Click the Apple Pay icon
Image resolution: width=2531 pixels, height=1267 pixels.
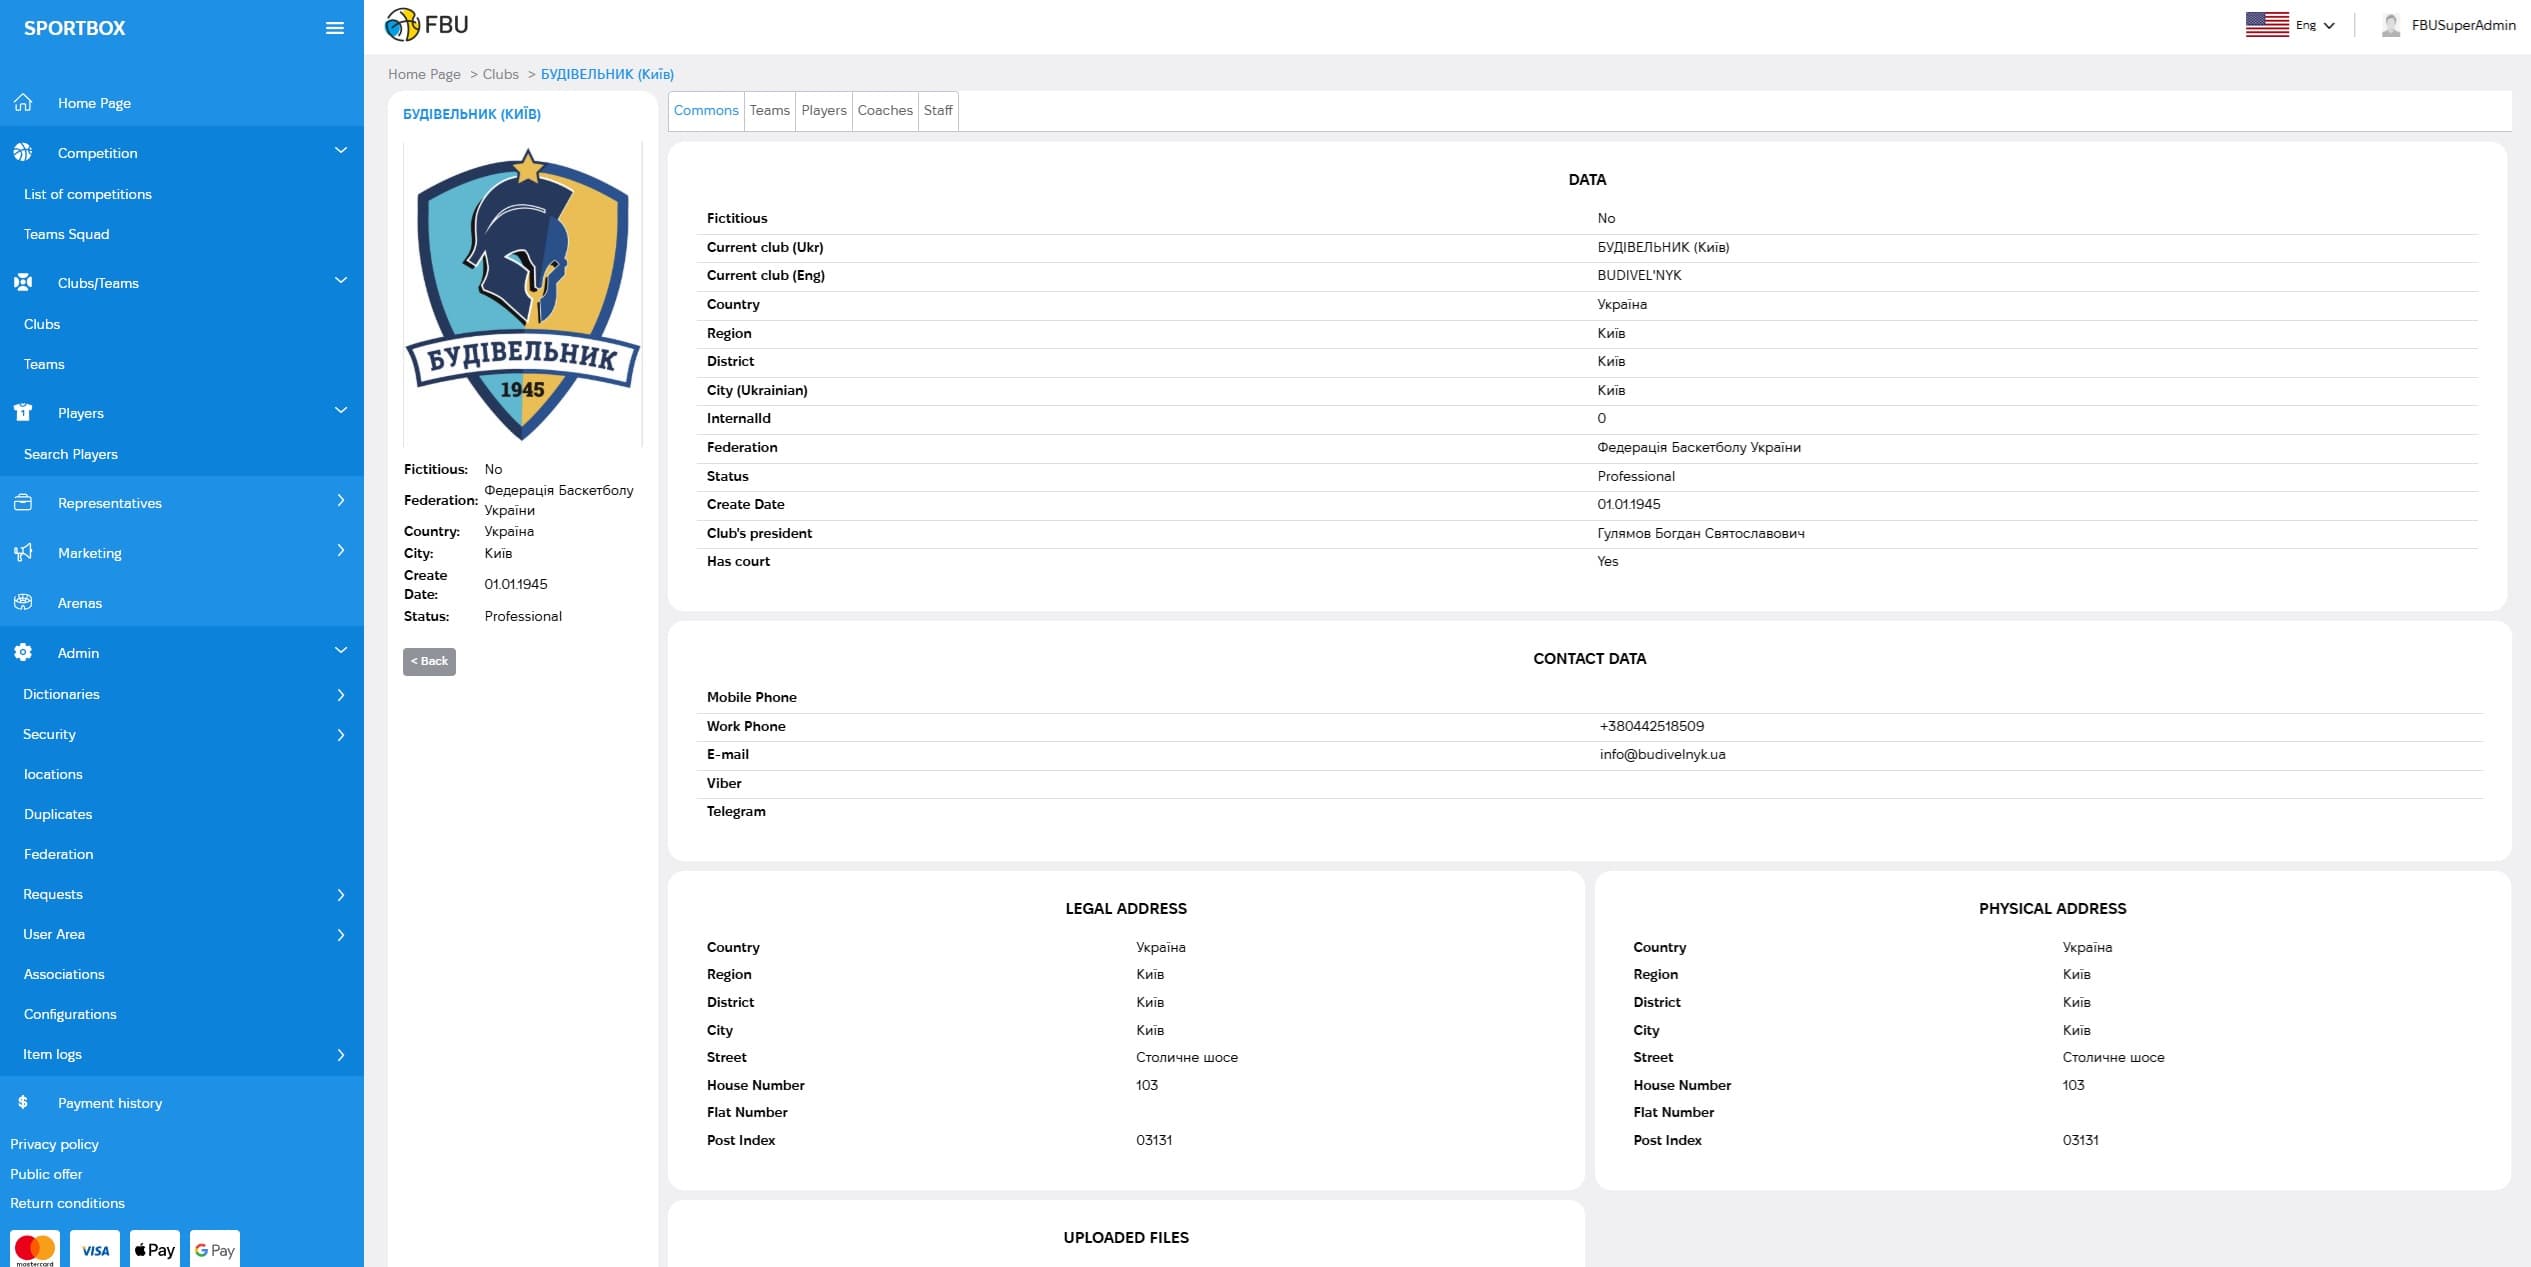155,1249
